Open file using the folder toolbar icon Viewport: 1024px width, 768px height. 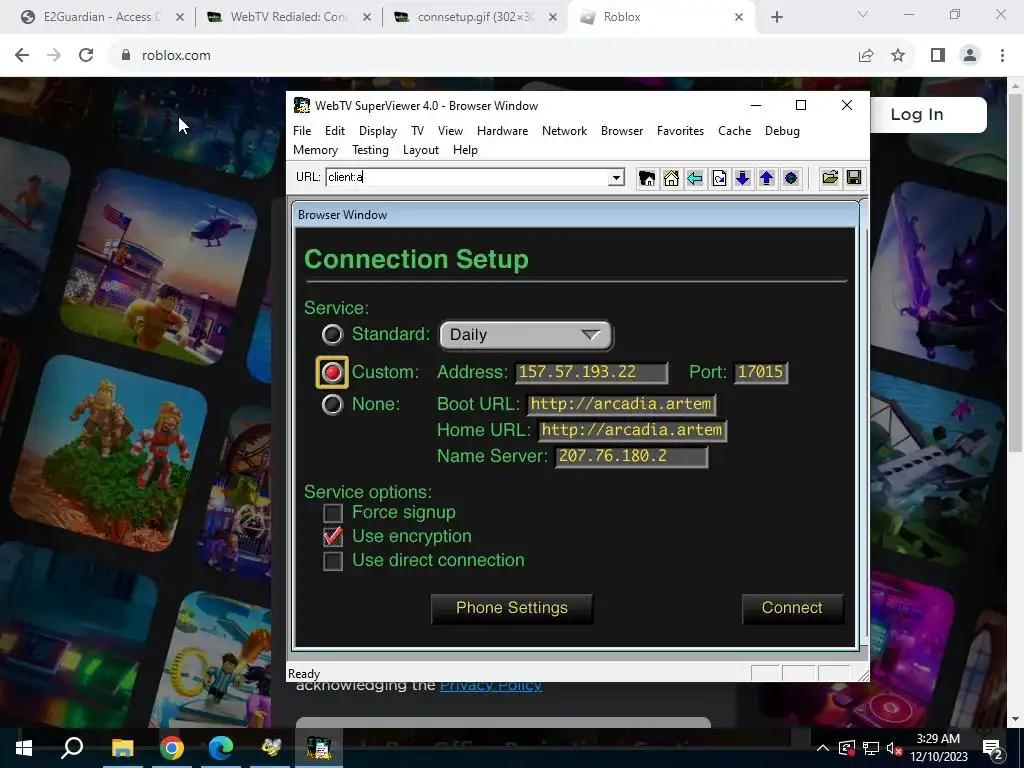(830, 178)
